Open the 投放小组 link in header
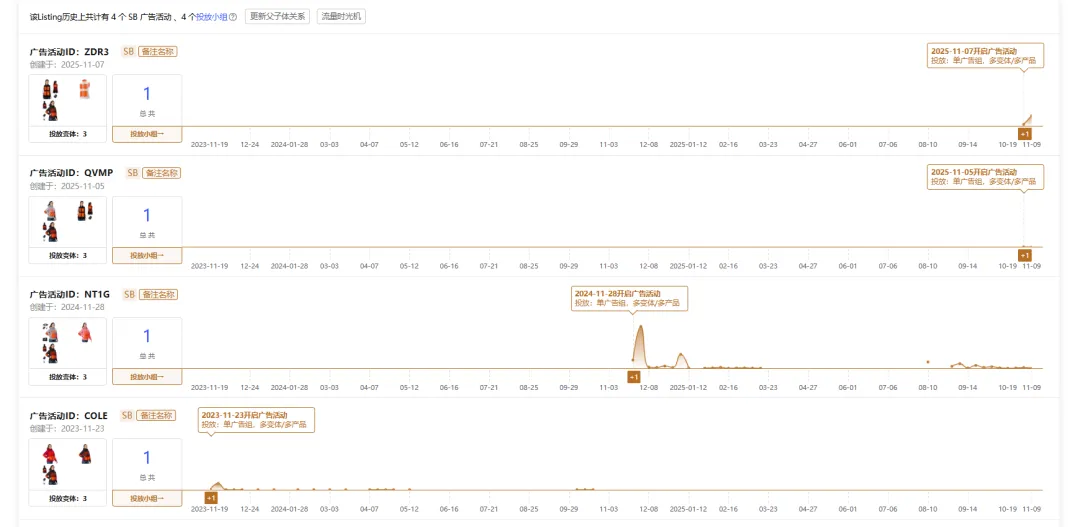Image resolution: width=1080 pixels, height=527 pixels. (x=211, y=17)
